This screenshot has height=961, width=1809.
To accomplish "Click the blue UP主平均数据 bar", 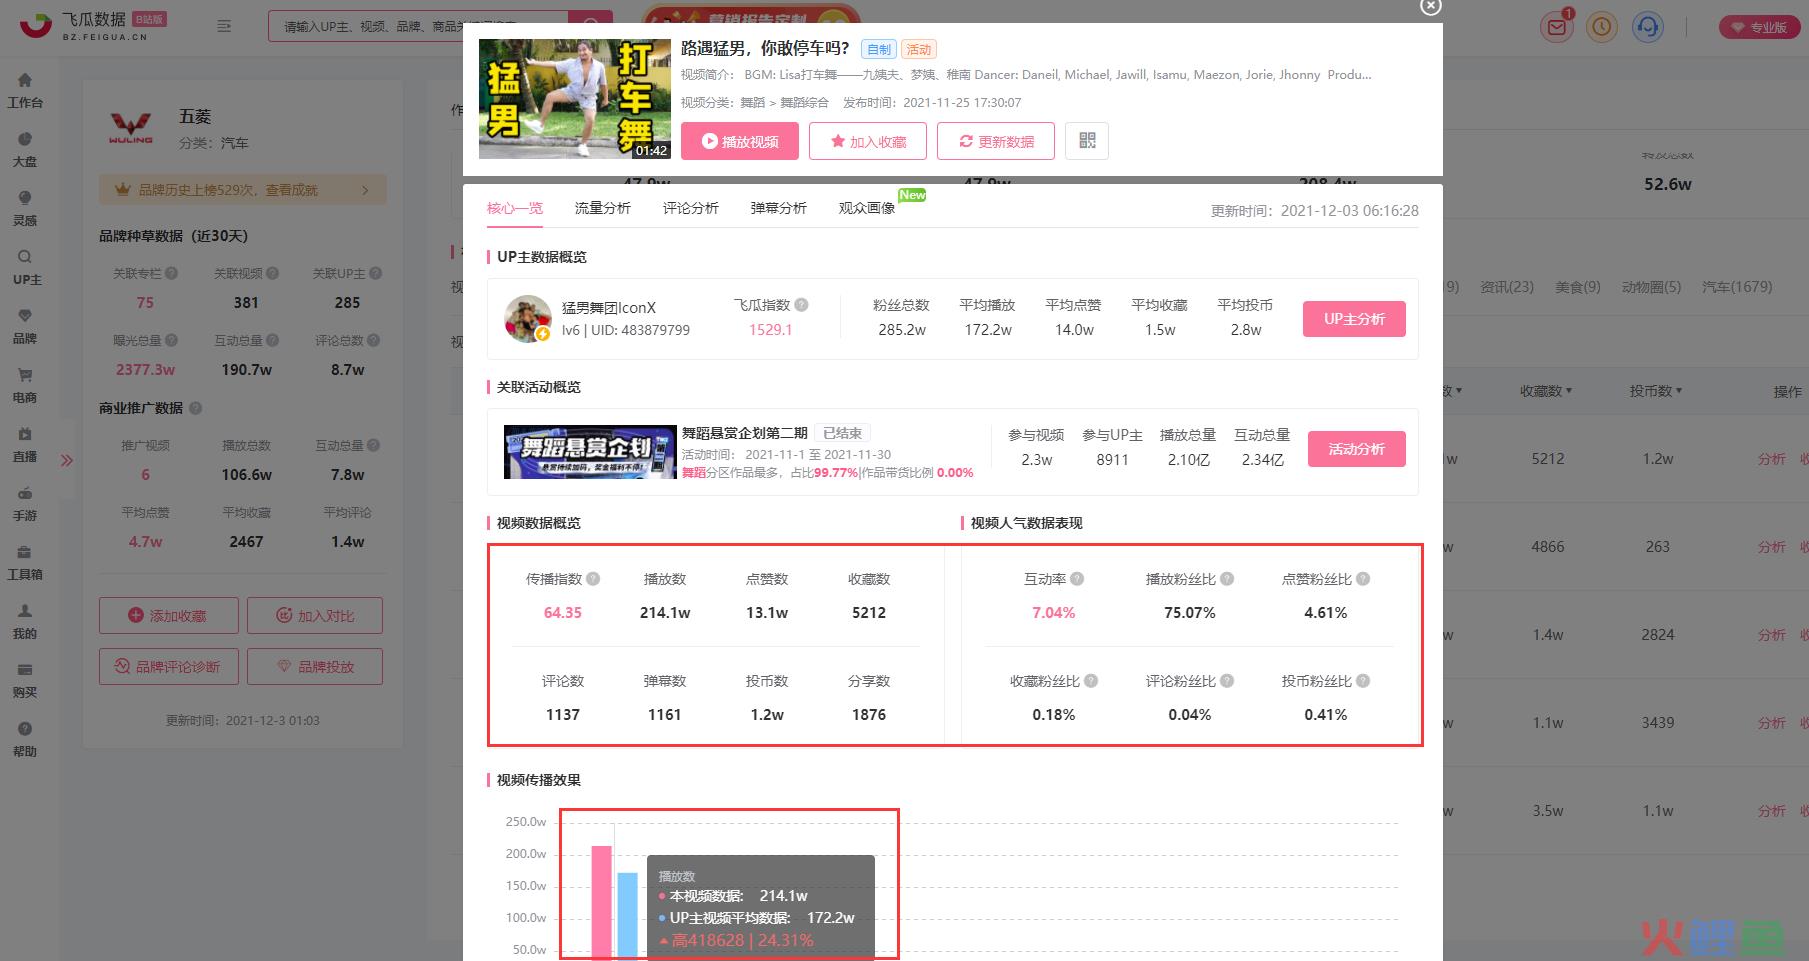I will click(x=627, y=916).
